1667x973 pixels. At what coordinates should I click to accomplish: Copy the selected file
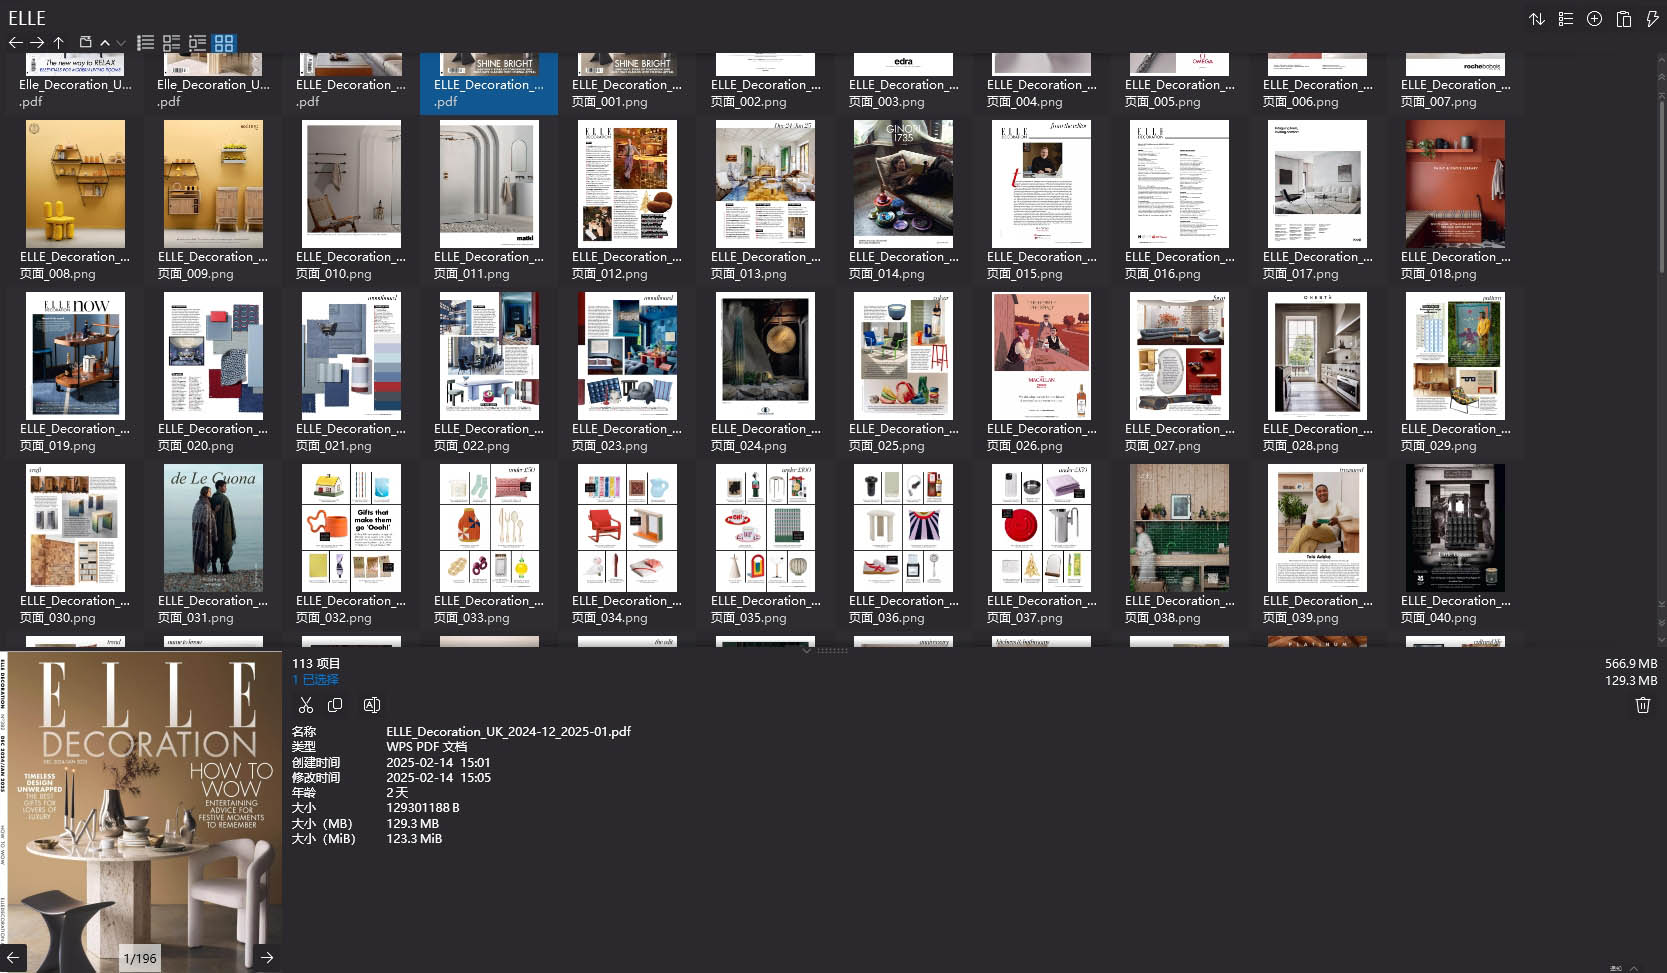tap(335, 705)
